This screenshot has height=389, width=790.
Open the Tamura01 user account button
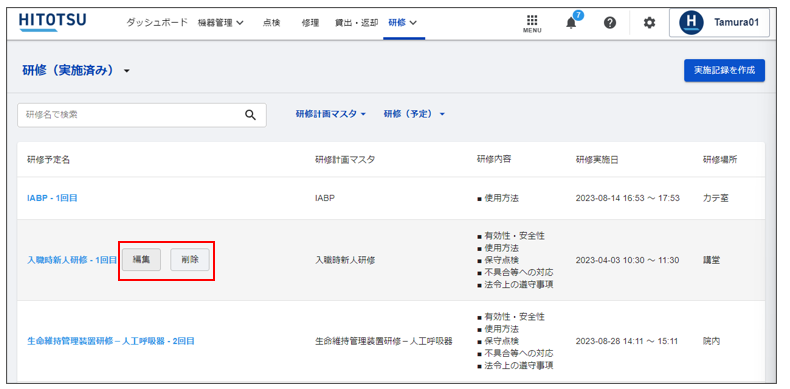tap(719, 23)
